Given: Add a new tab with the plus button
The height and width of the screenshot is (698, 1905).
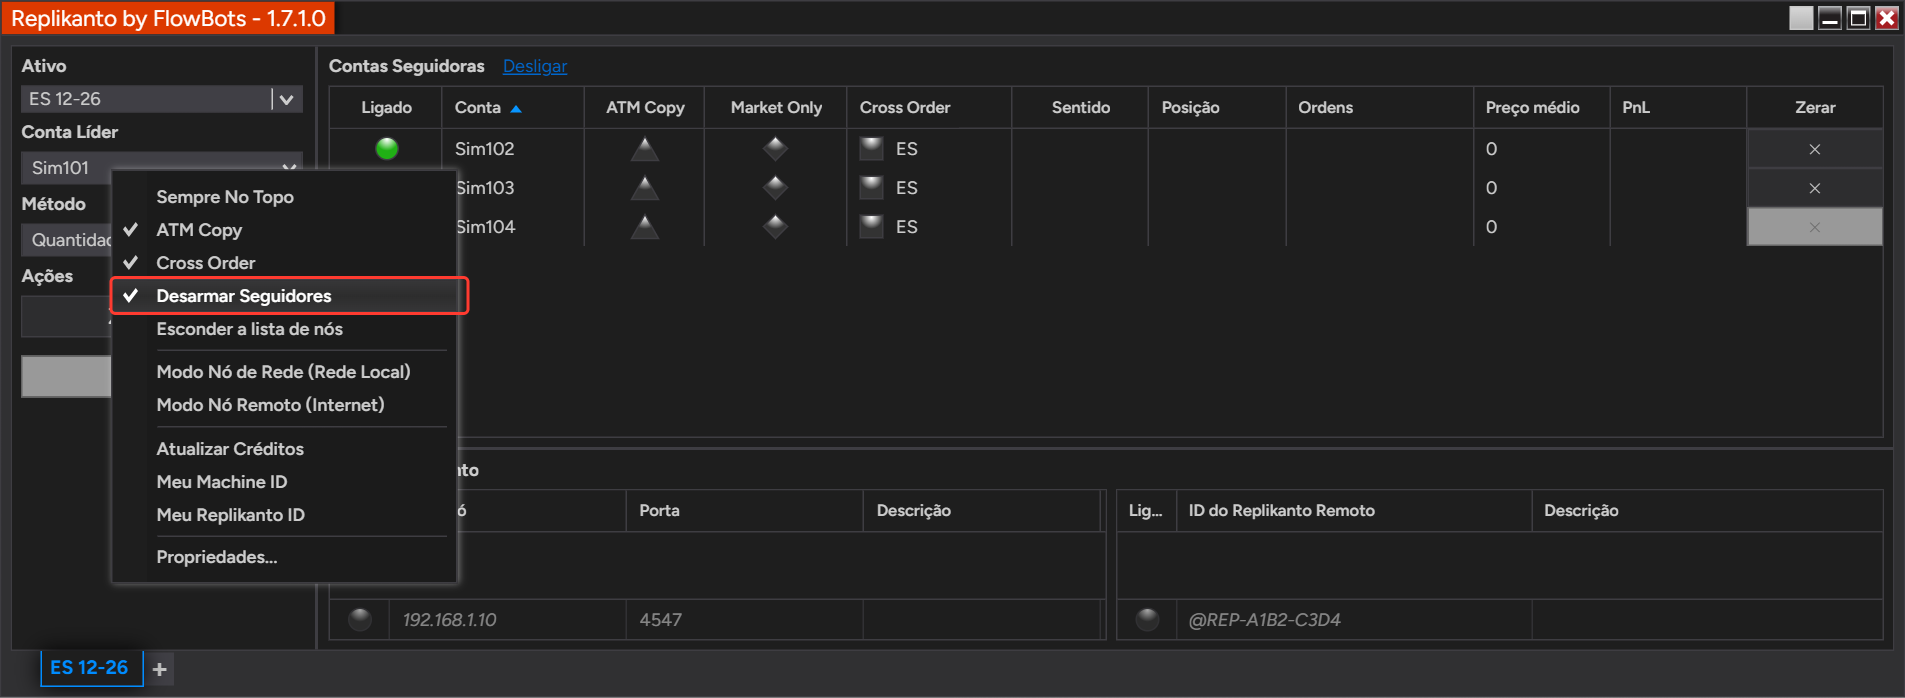Looking at the screenshot, I should [x=160, y=669].
